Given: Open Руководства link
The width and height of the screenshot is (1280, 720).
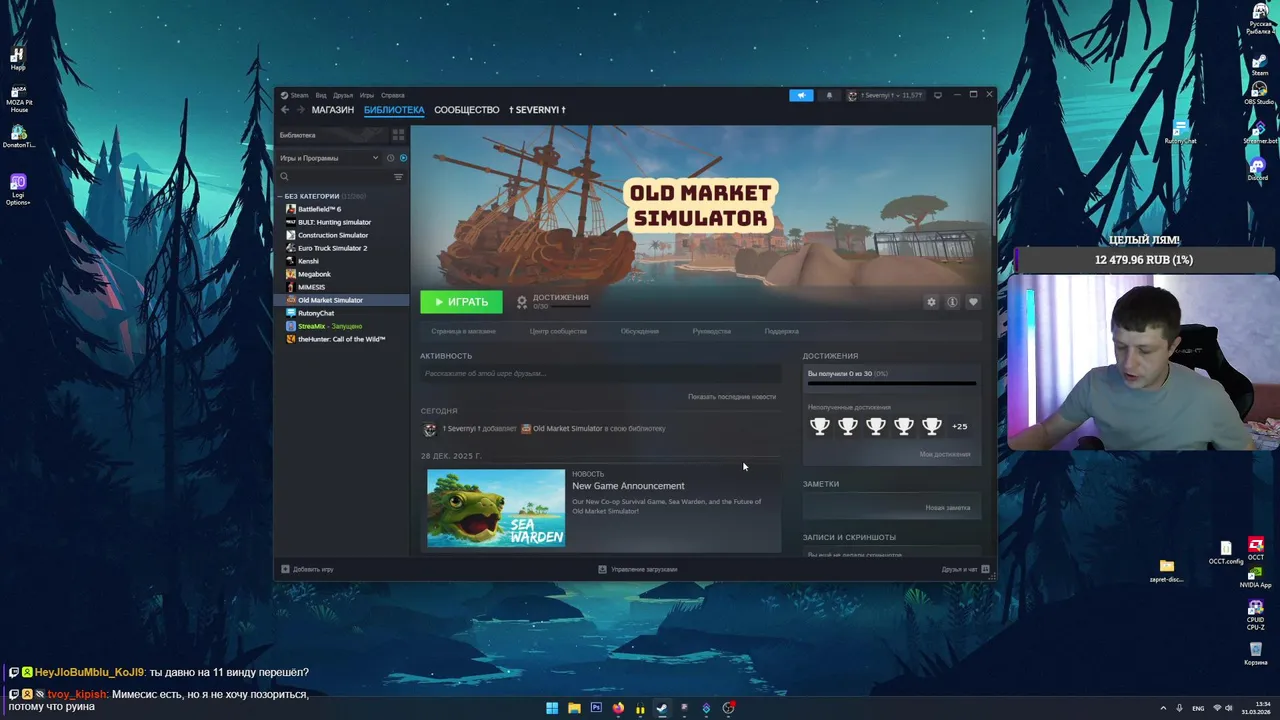Looking at the screenshot, I should [x=711, y=331].
